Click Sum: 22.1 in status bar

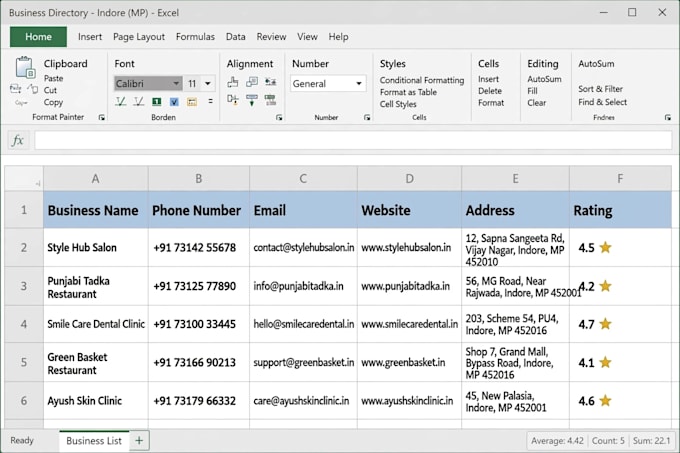coord(651,441)
